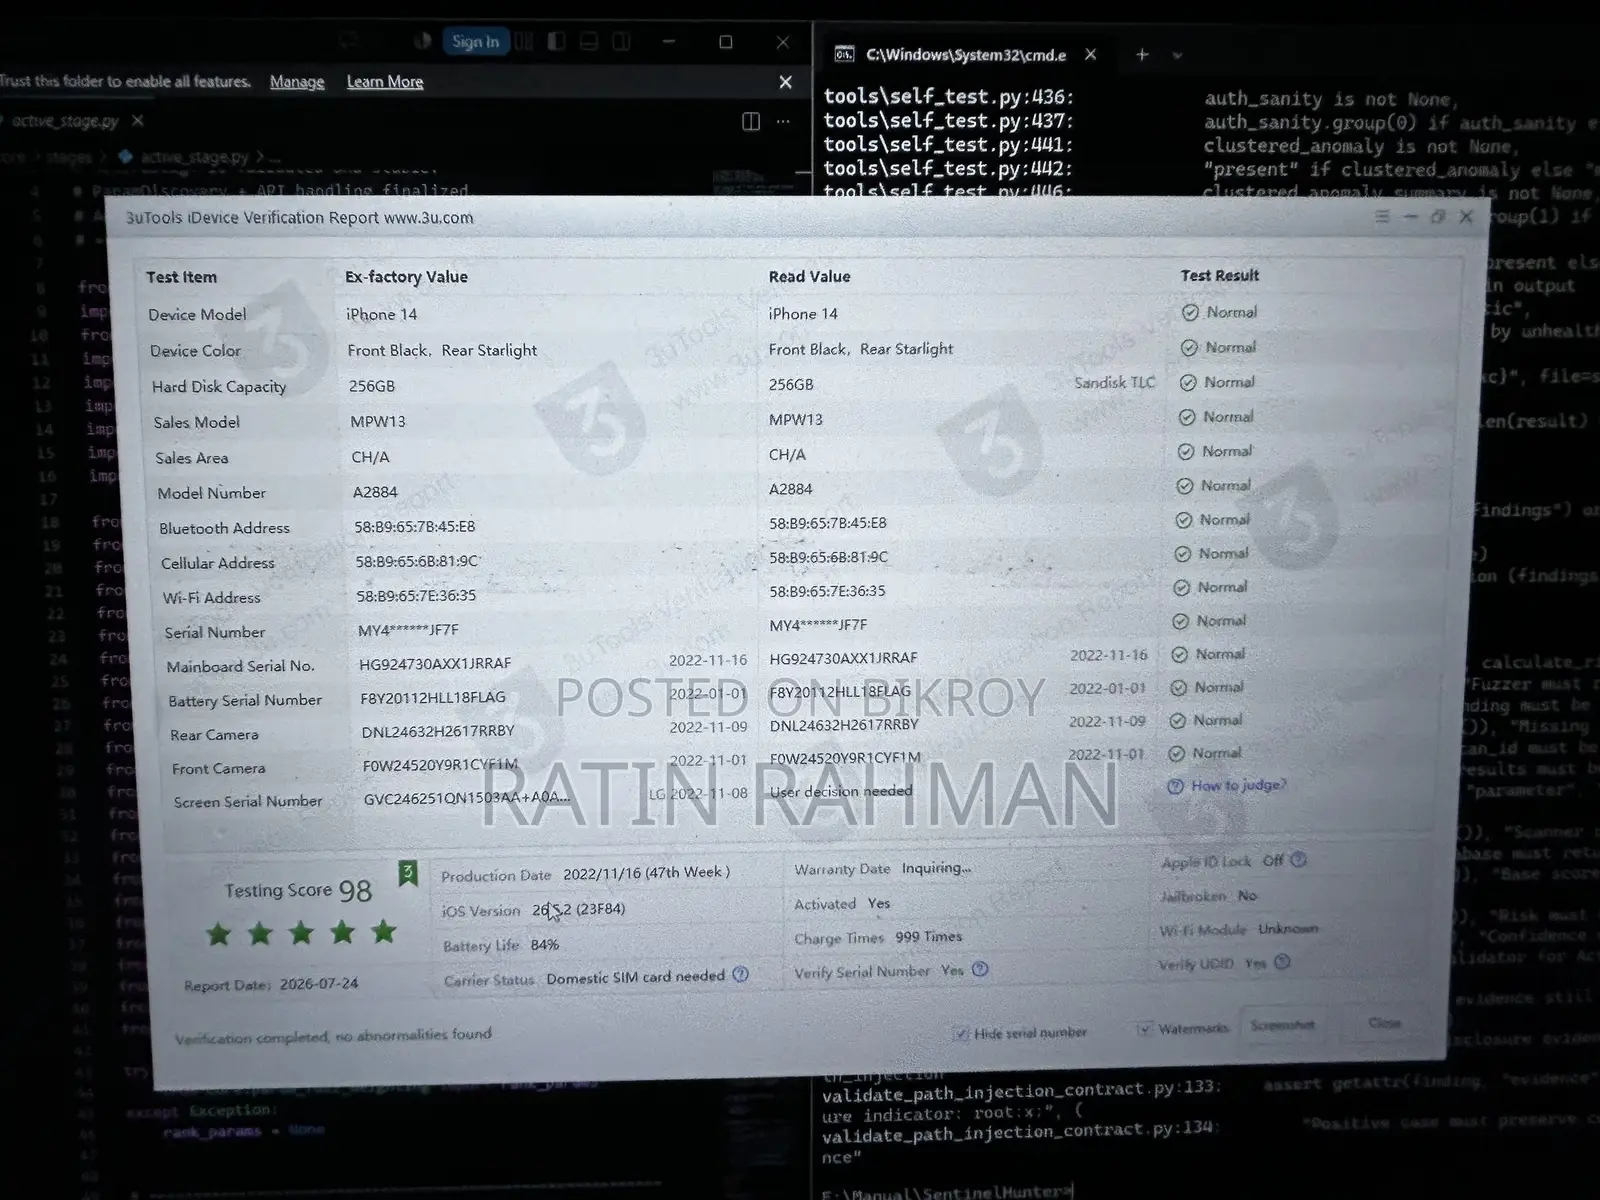The width and height of the screenshot is (1600, 1200).
Task: Click the help icon beside Verify Serial Number
Action: tap(980, 969)
